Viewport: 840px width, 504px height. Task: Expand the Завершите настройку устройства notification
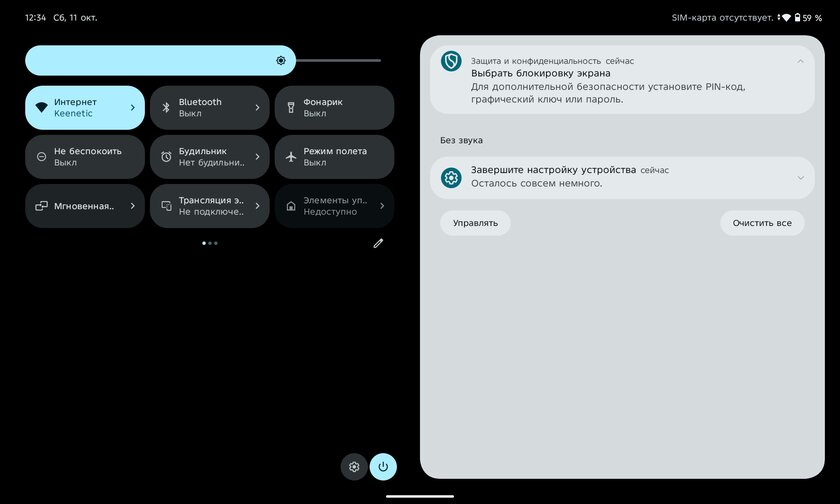(800, 178)
